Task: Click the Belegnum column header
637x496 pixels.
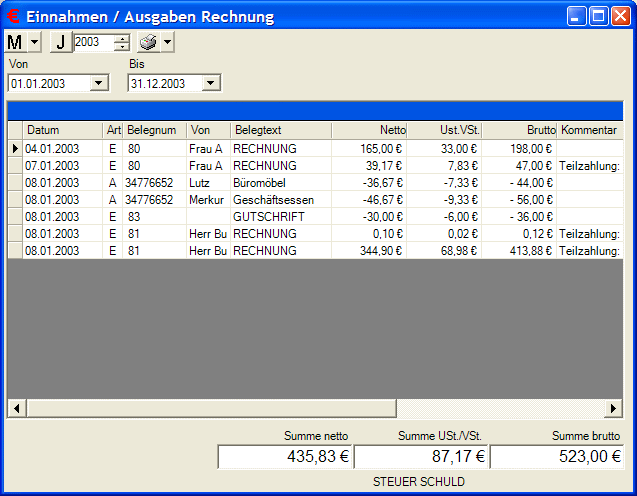Action: point(155,130)
